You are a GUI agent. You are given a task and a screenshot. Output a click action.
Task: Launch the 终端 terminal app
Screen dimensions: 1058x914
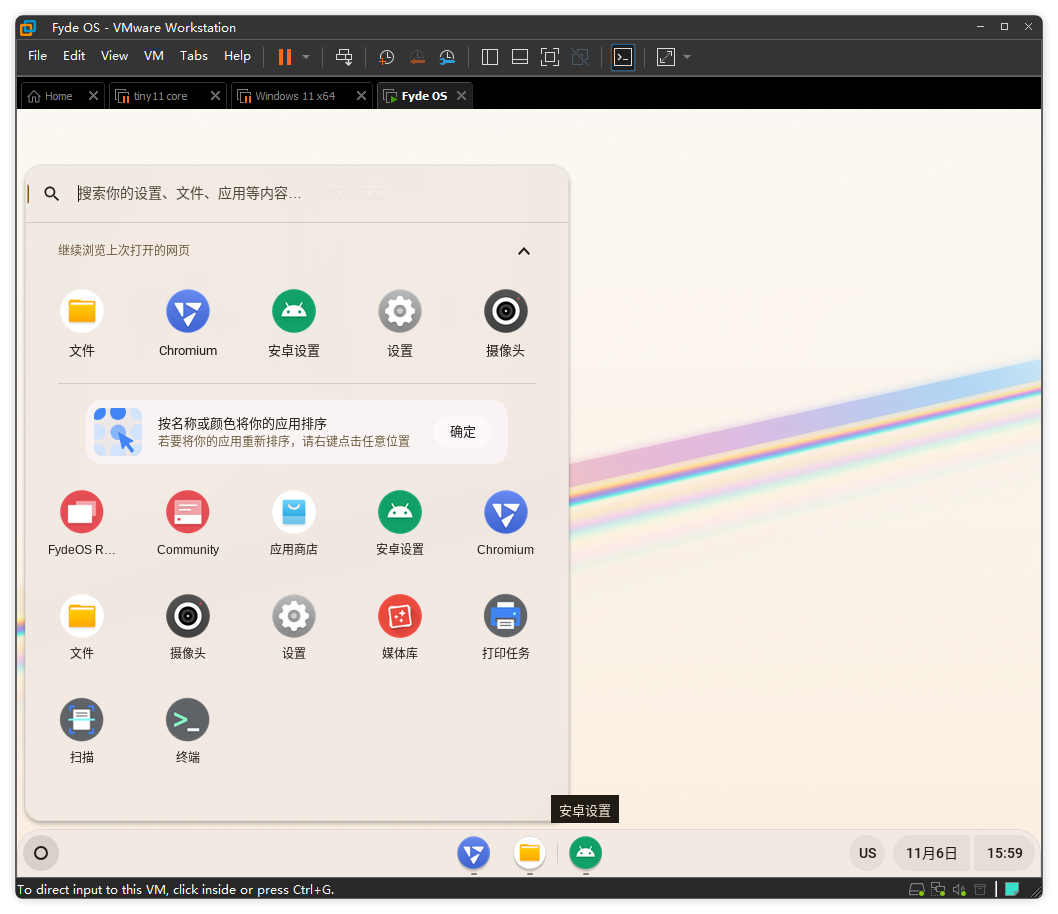[188, 721]
